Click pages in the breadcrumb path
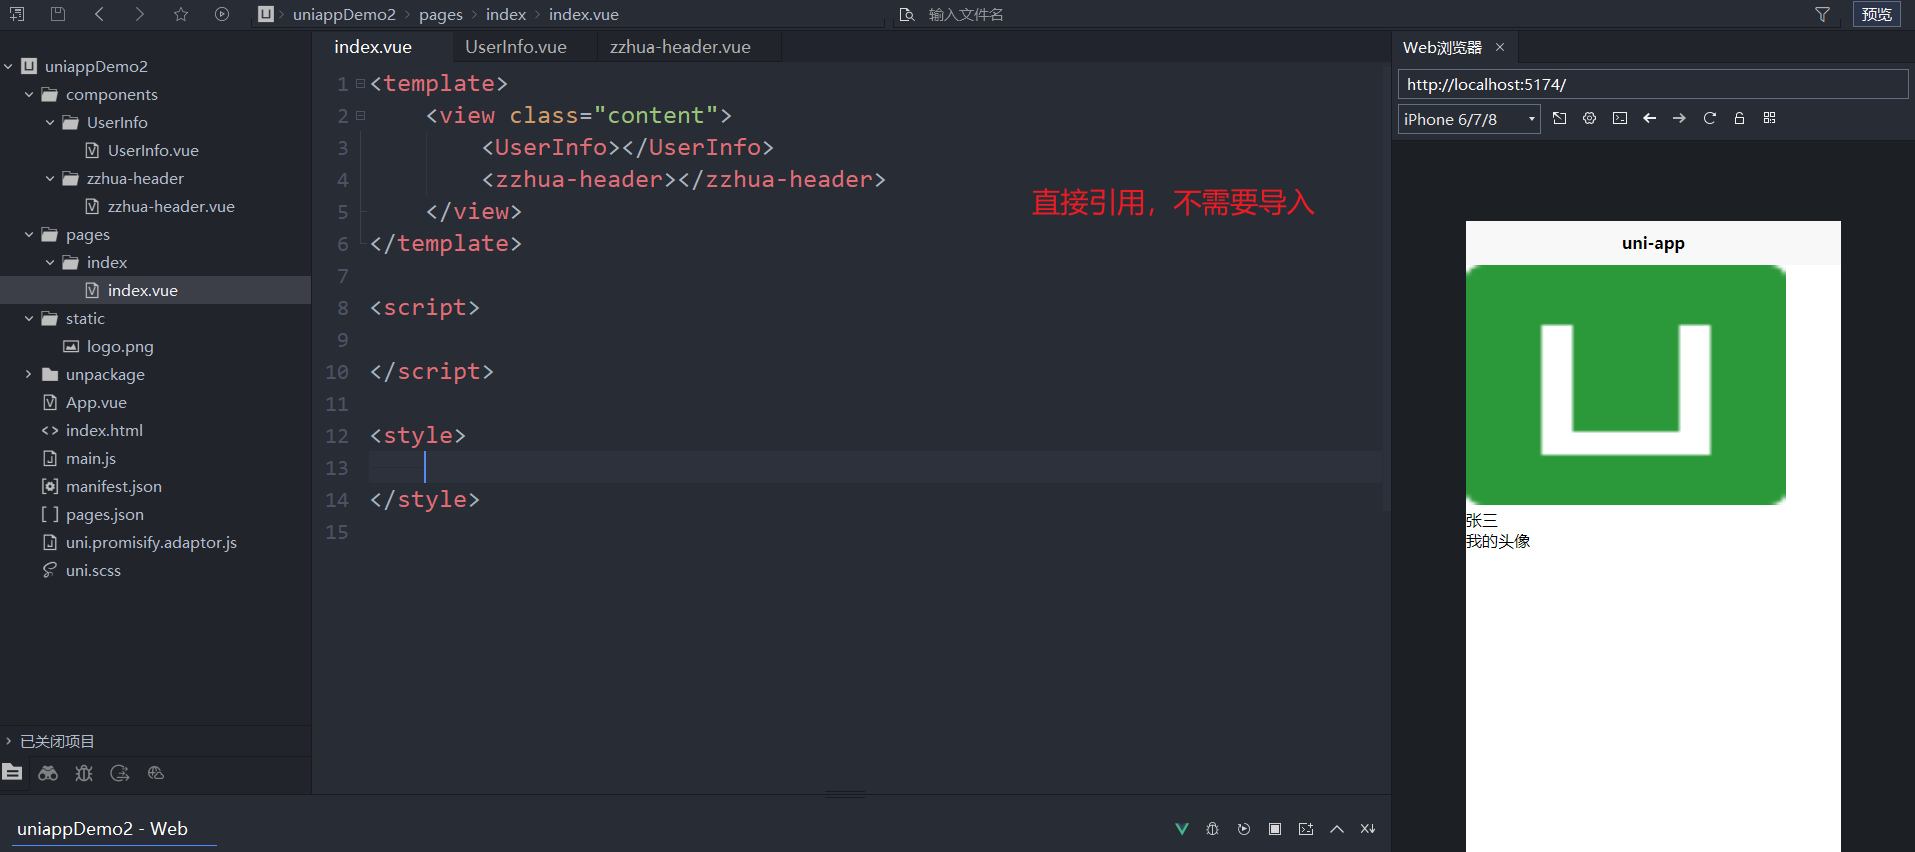This screenshot has height=852, width=1915. (x=441, y=14)
